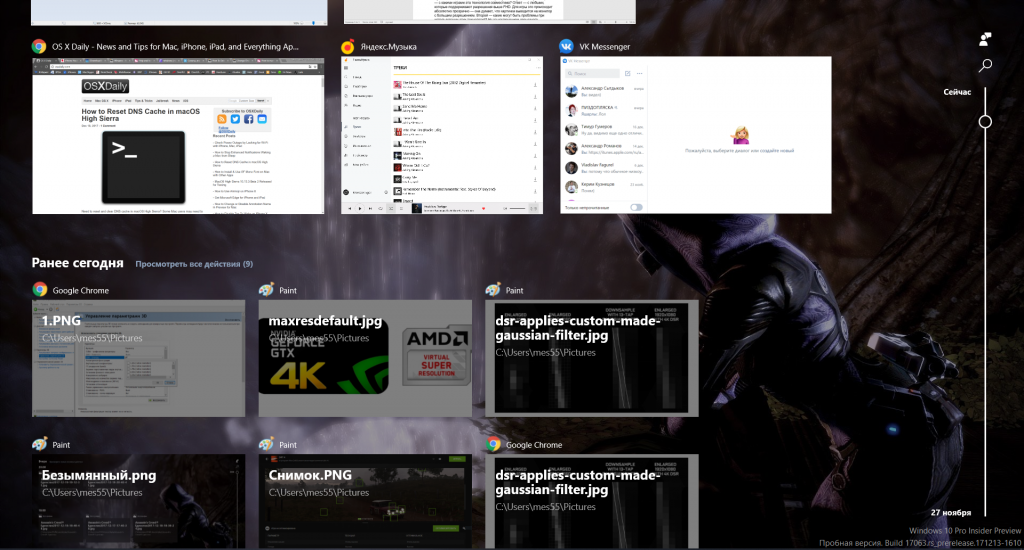
Task: Click the red heart like icon in Яндекс.Музыка
Action: [483, 208]
